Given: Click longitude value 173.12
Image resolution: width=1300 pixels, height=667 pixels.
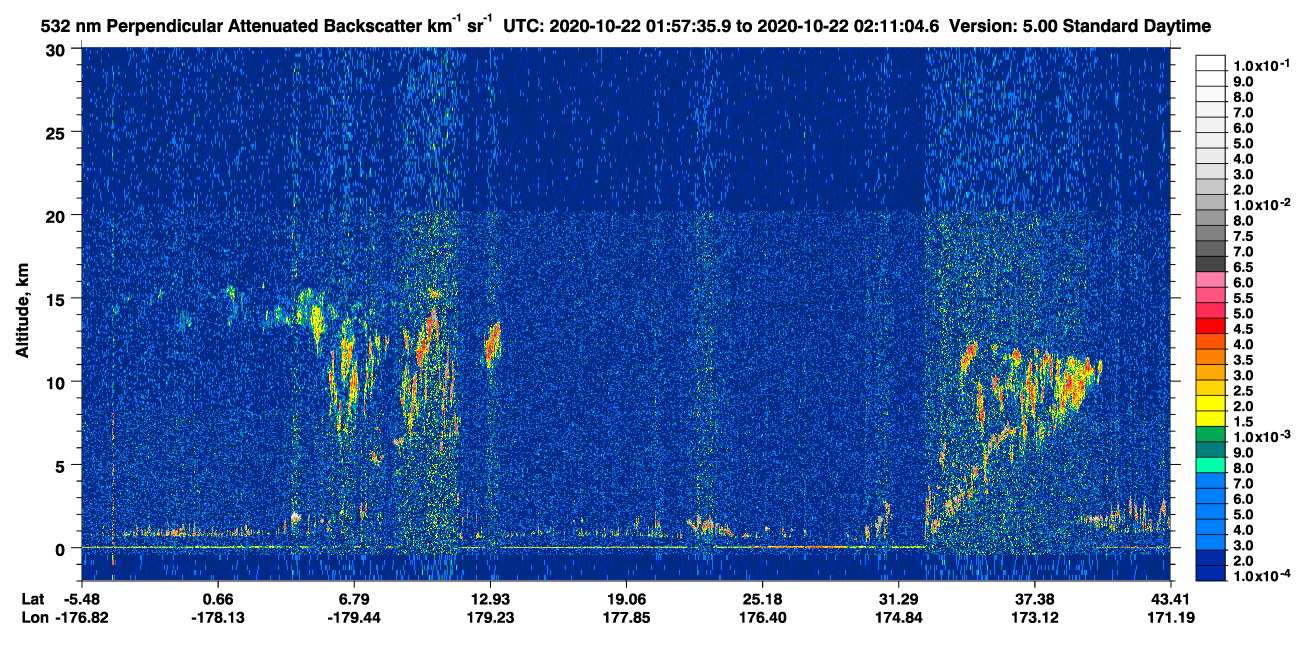Looking at the screenshot, I should click(1034, 617).
